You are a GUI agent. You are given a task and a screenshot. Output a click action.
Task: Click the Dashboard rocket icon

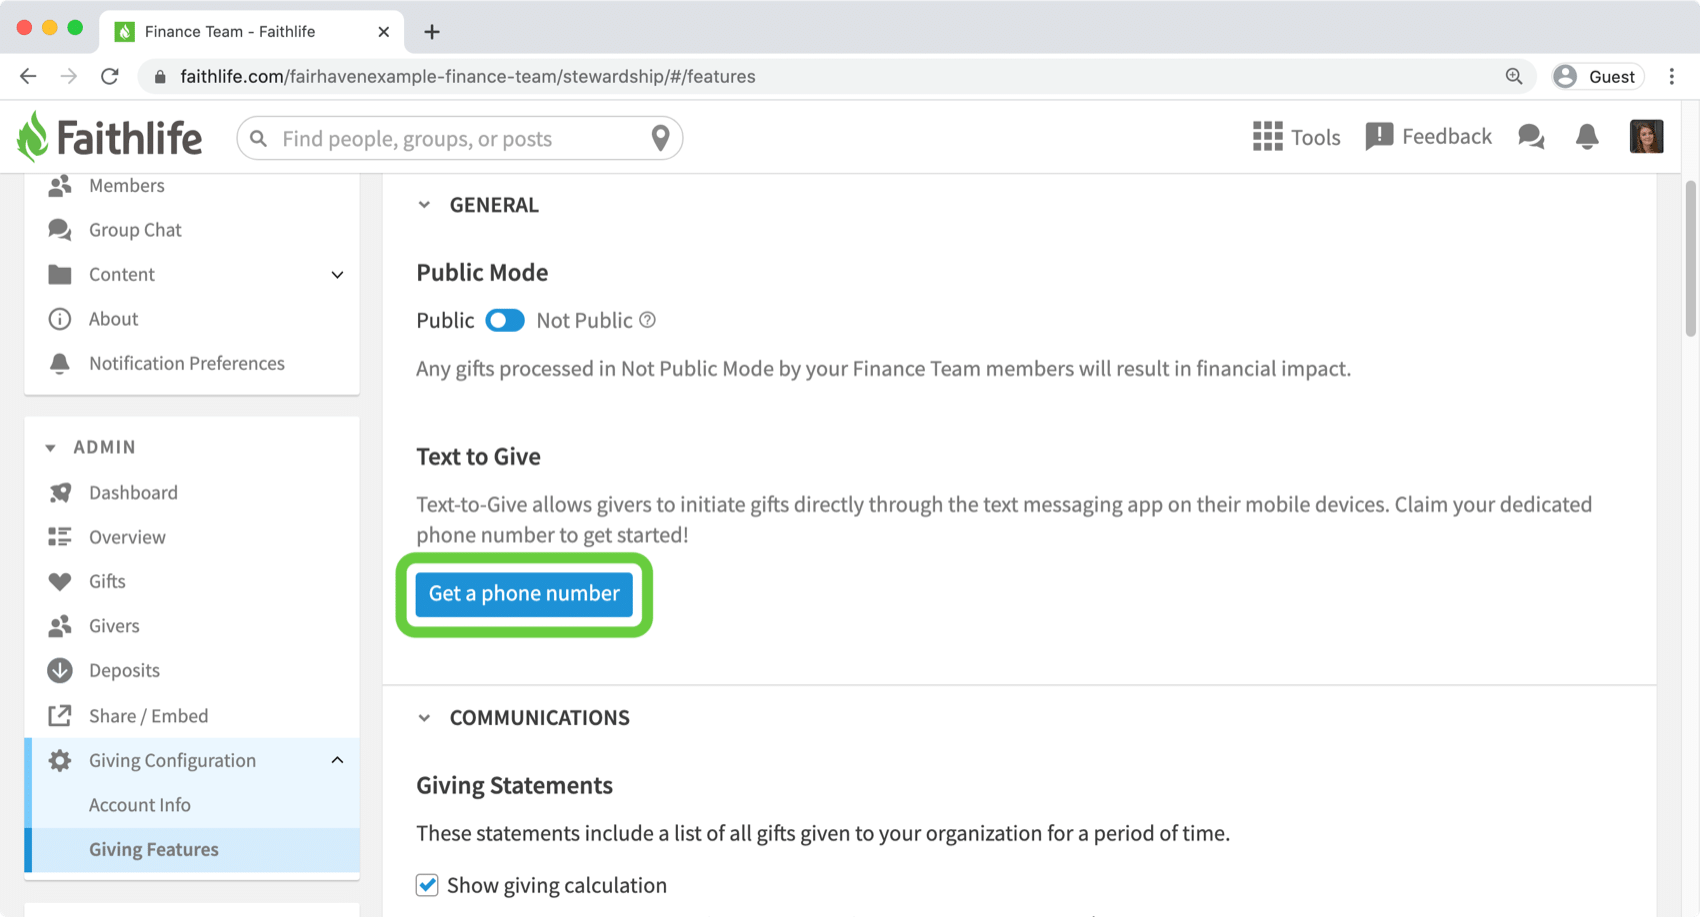tap(60, 492)
